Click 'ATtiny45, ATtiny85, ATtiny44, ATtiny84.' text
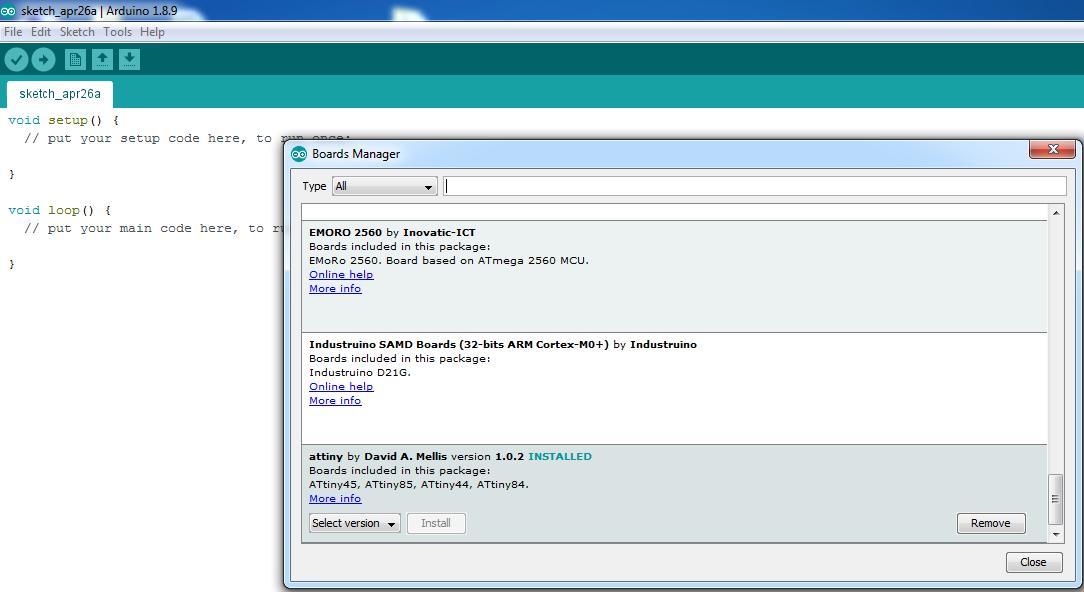This screenshot has width=1084, height=592. point(419,484)
